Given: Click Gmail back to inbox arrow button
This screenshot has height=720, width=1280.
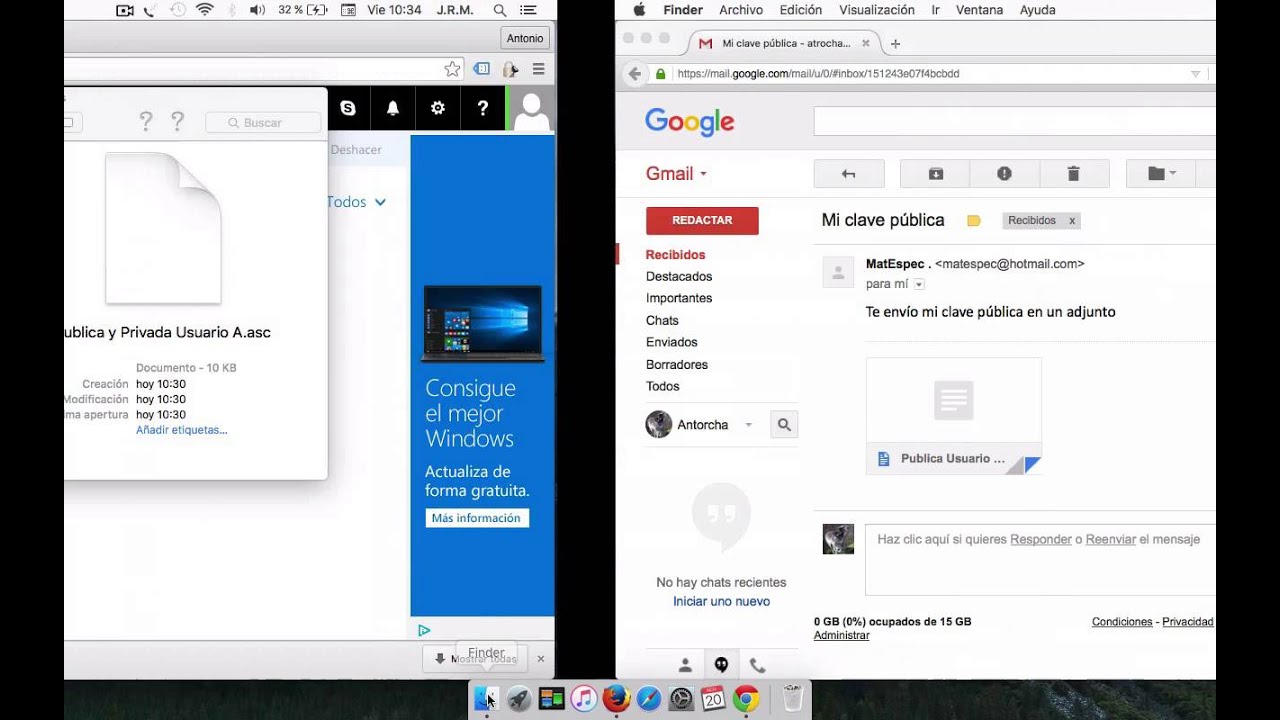Looking at the screenshot, I should click(x=849, y=173).
